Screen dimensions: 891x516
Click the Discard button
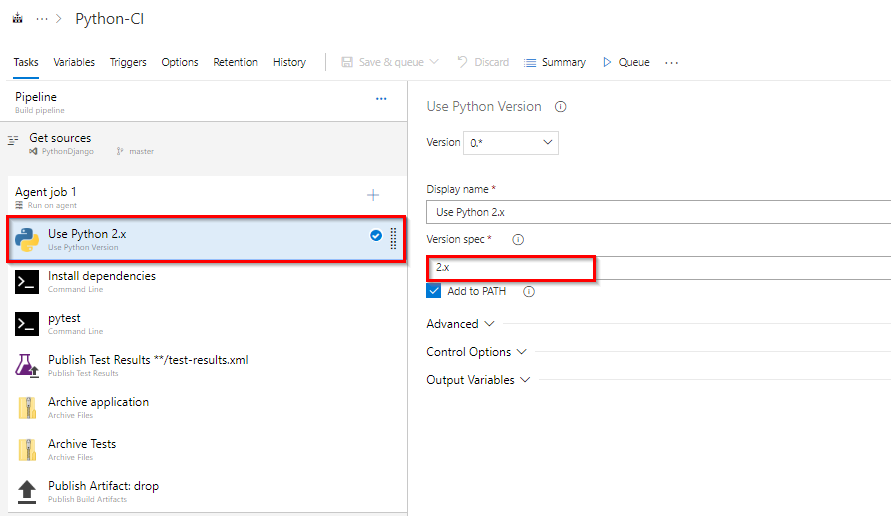484,62
